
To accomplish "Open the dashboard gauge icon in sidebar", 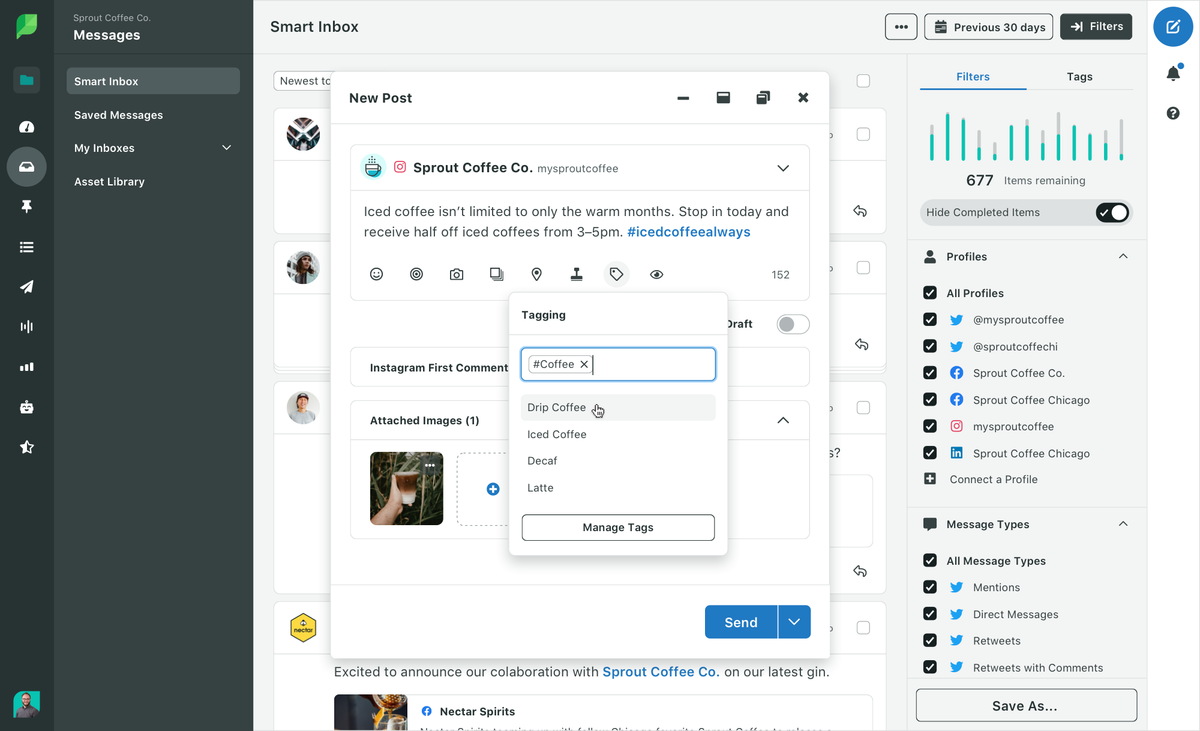I will pos(27,127).
